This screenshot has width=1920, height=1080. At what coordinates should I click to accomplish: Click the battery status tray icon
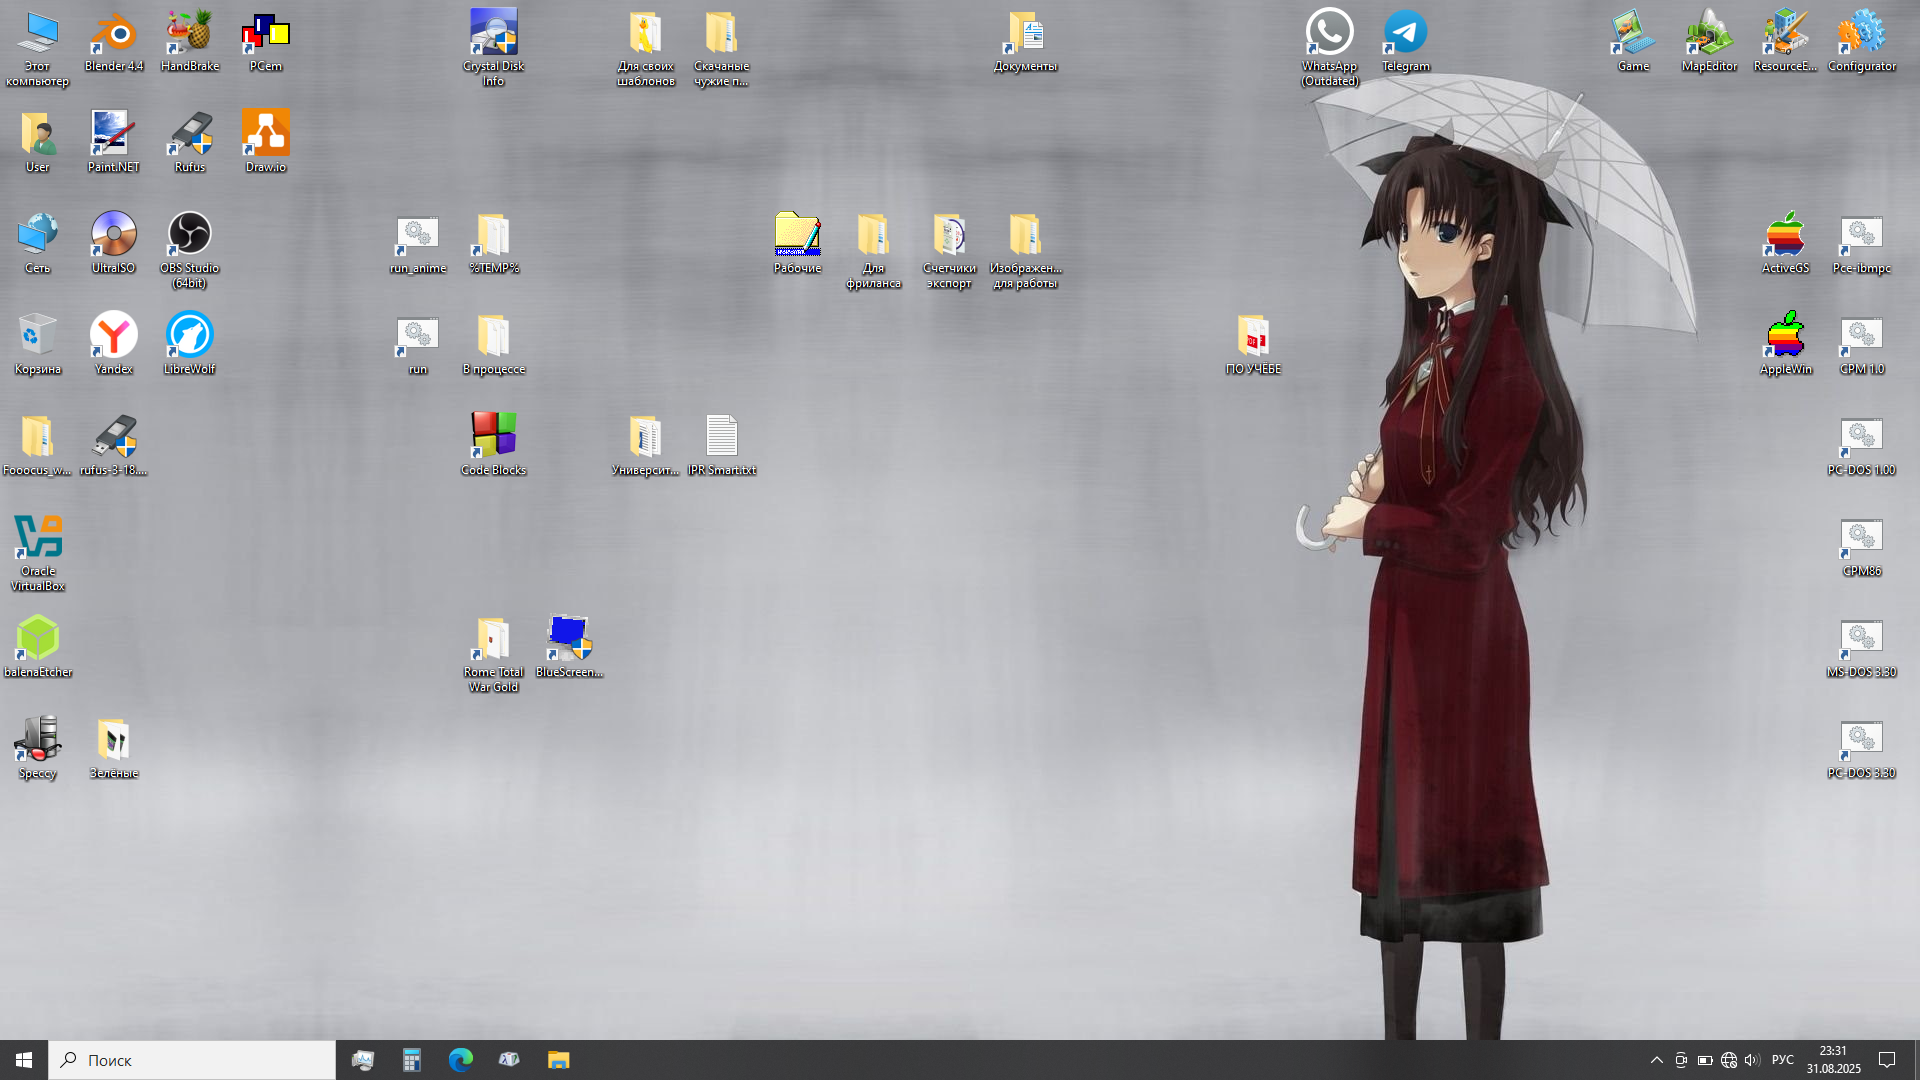click(1704, 1060)
